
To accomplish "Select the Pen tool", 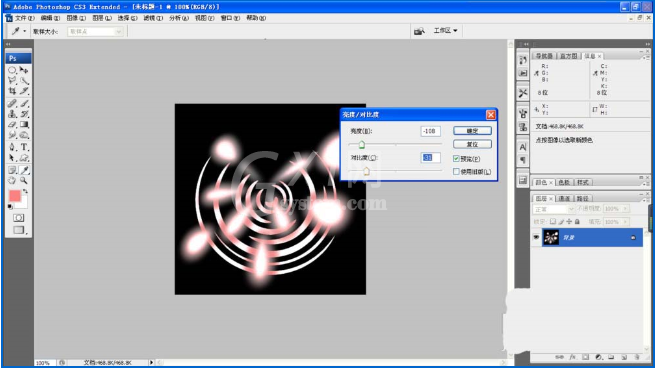I will [x=12, y=147].
